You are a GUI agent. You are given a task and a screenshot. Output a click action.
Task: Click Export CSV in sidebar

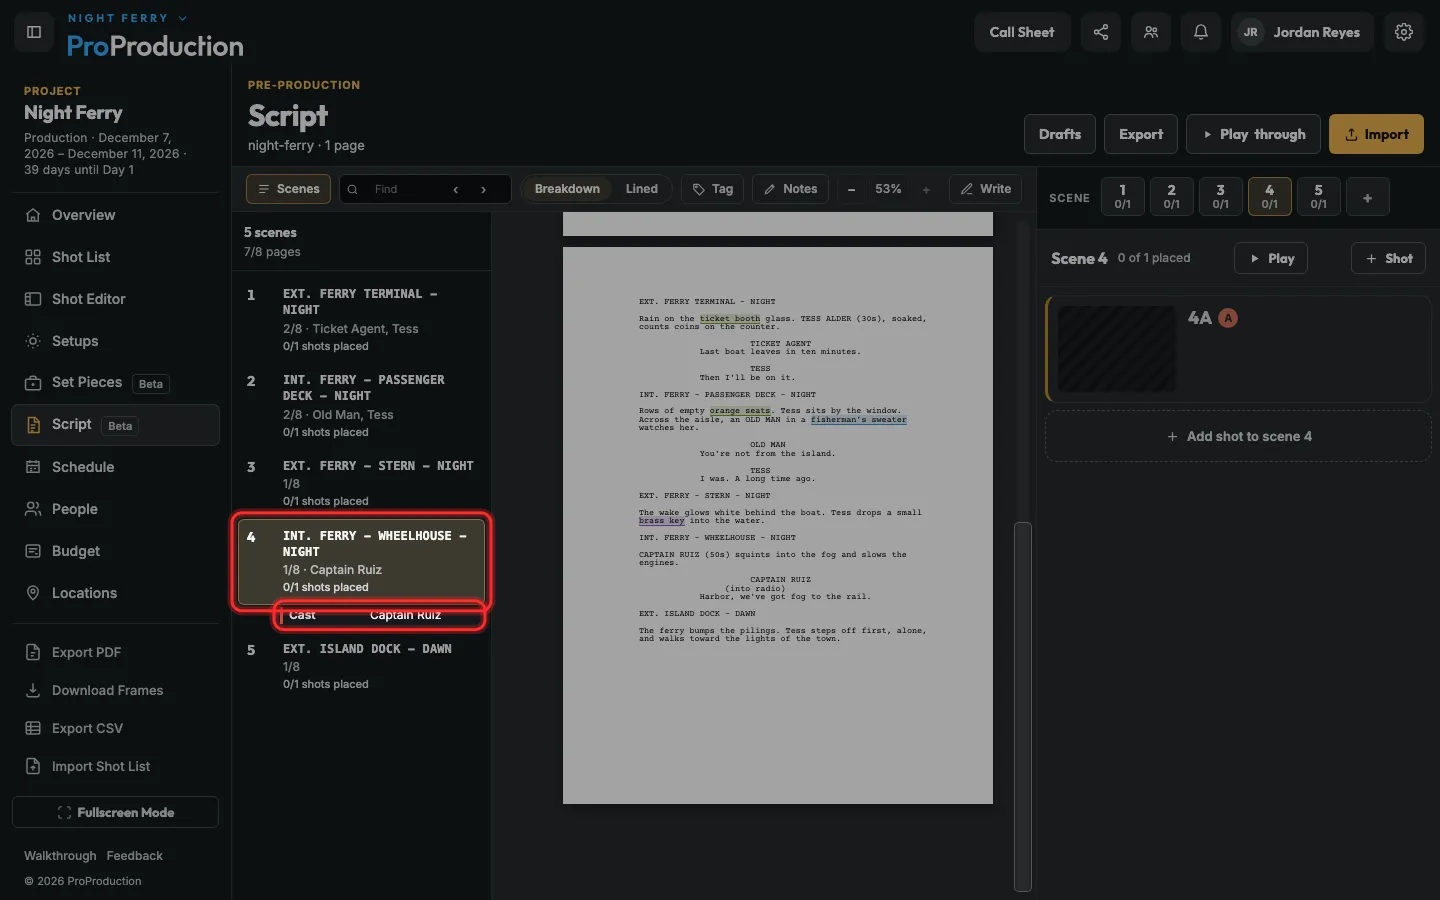[115, 728]
